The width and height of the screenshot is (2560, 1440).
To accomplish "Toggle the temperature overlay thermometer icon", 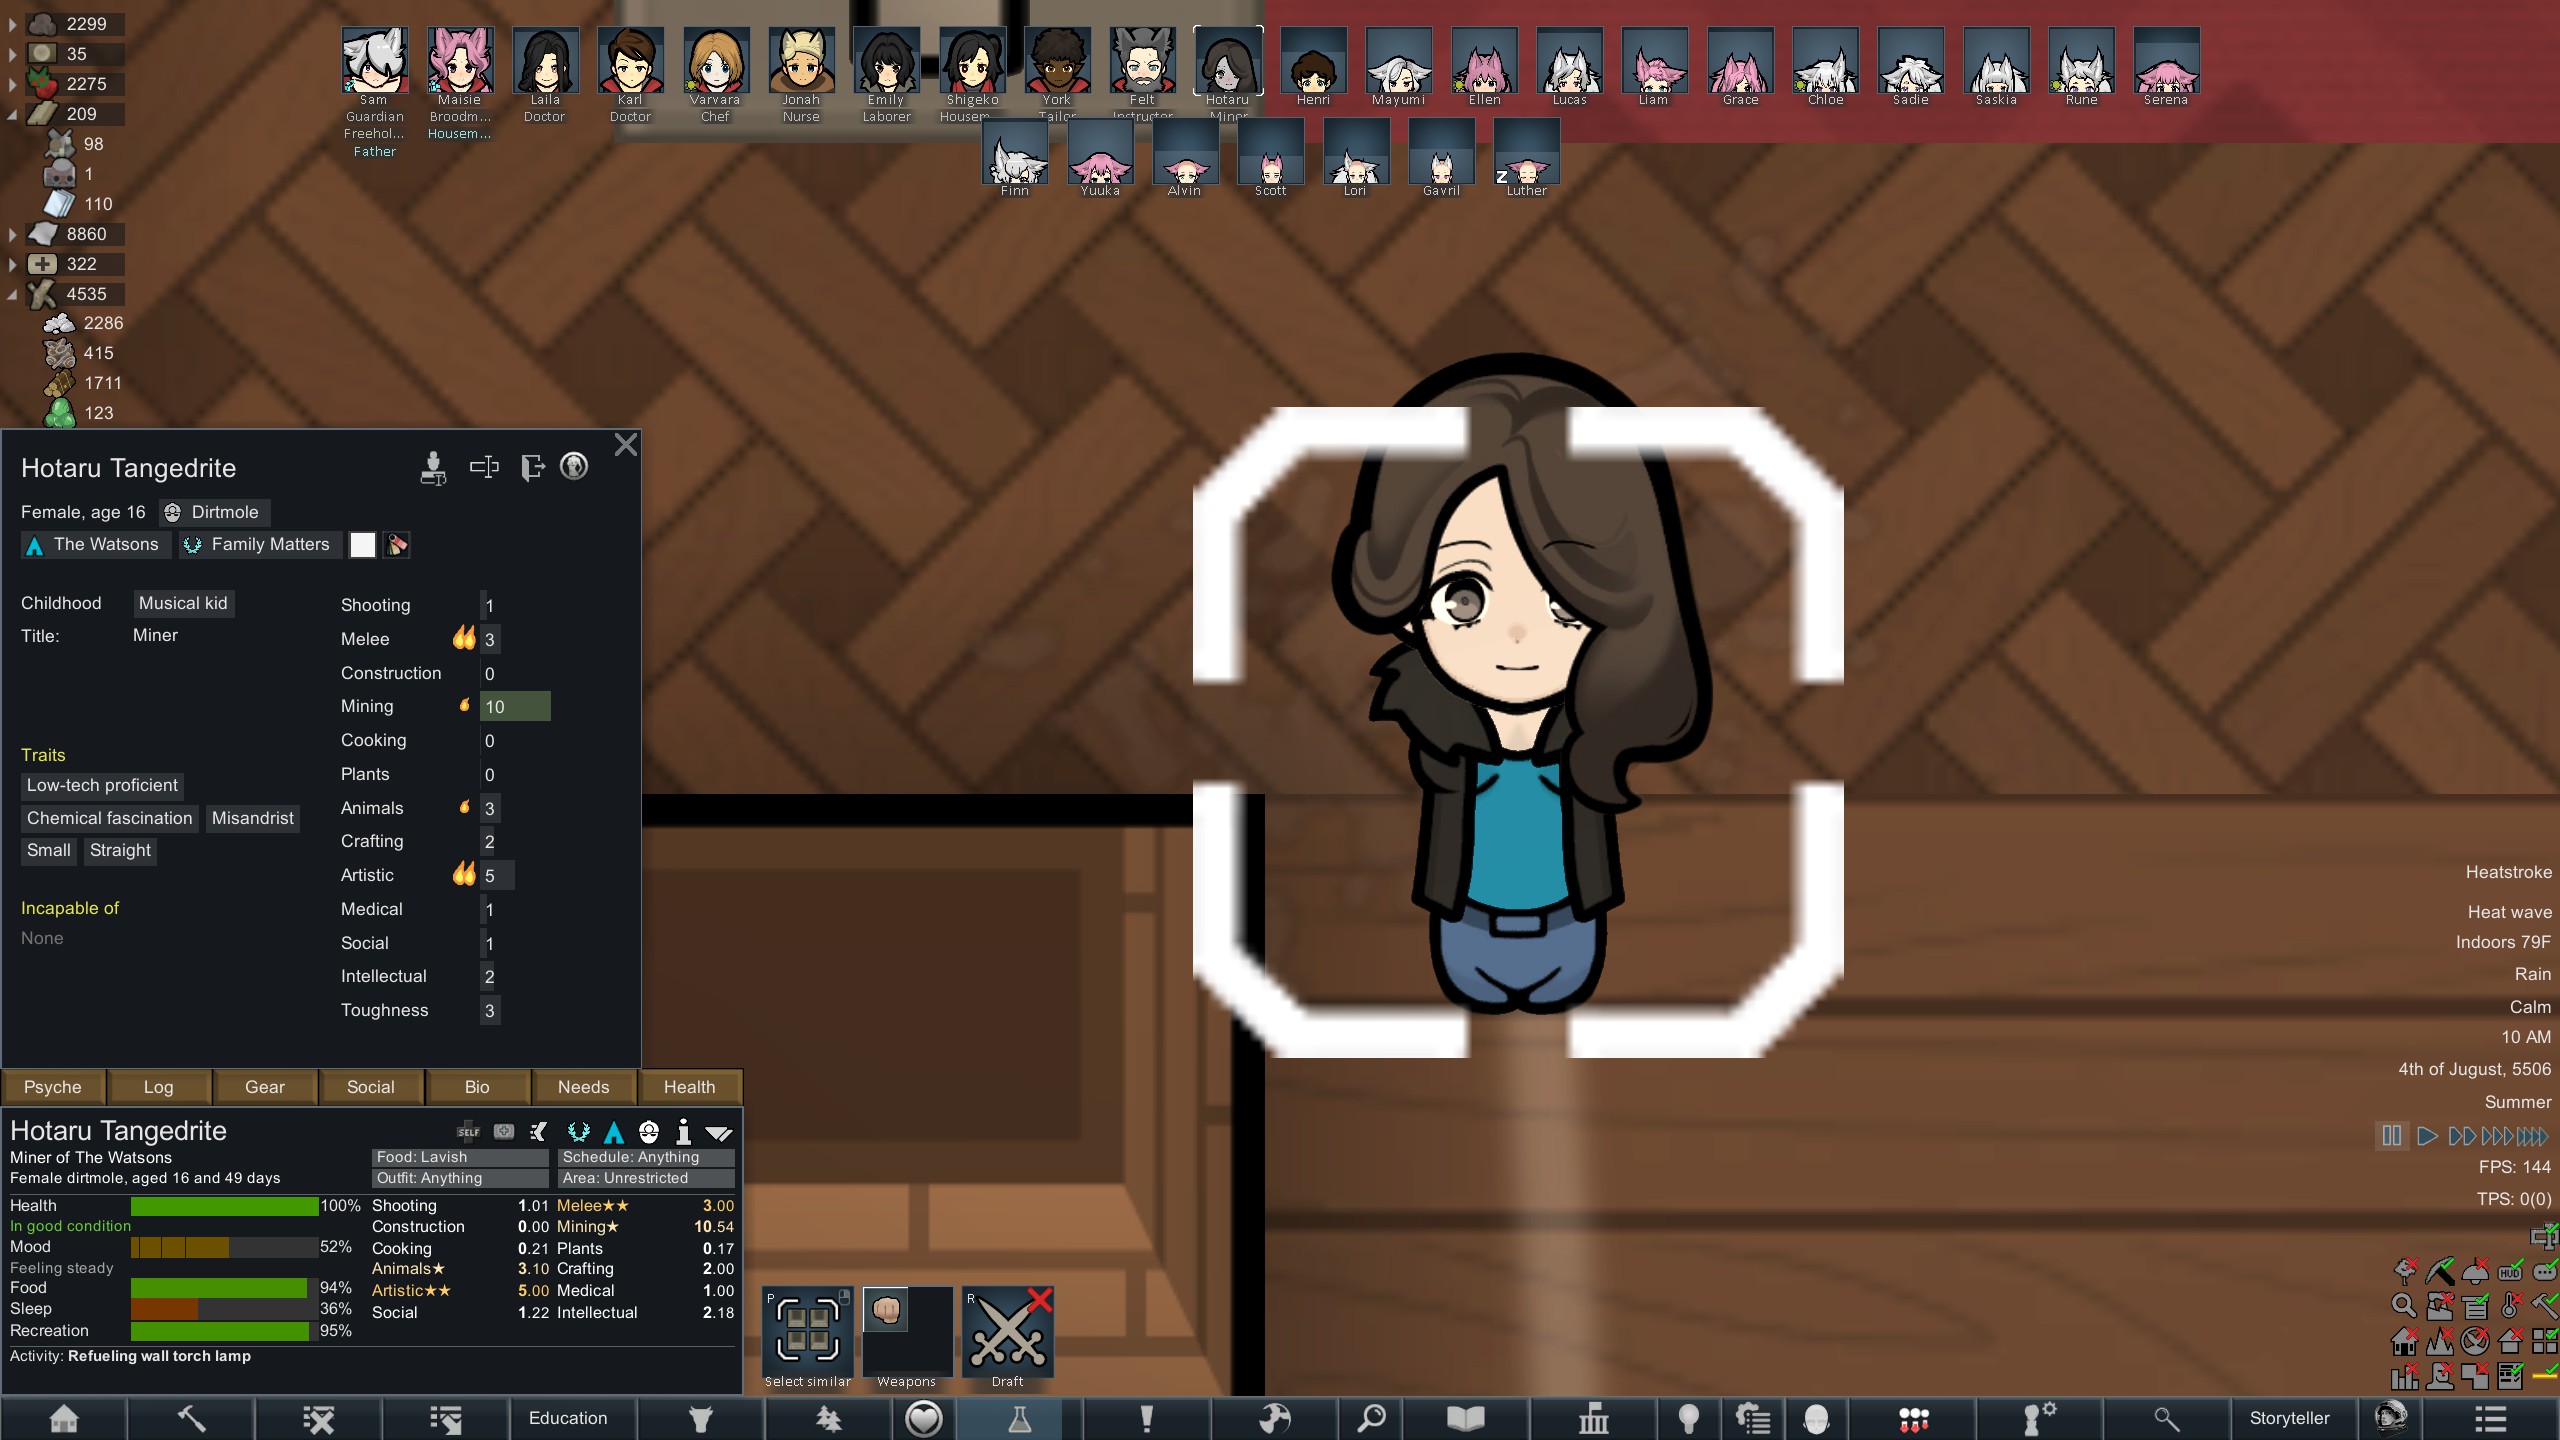I will (2509, 1306).
